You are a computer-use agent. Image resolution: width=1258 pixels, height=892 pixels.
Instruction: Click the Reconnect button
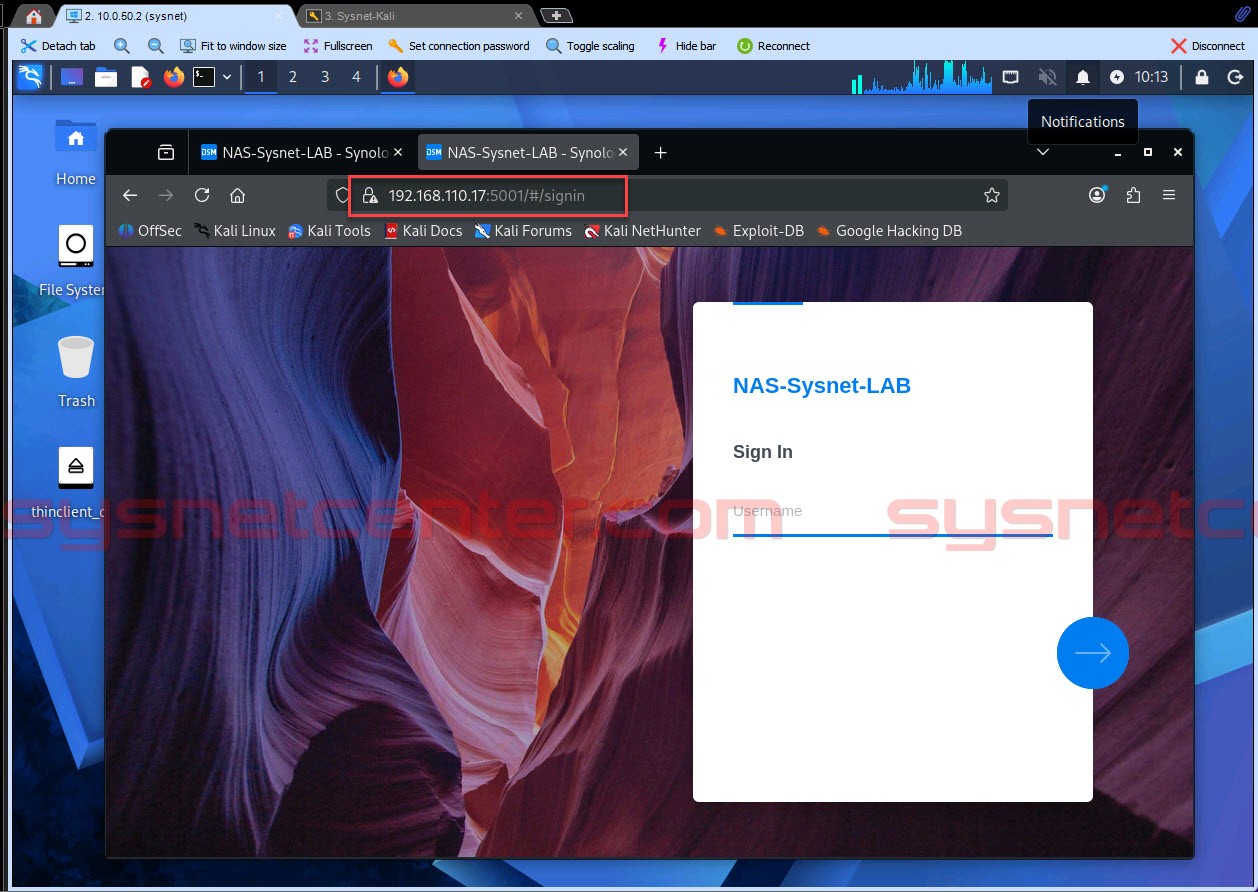tap(773, 46)
